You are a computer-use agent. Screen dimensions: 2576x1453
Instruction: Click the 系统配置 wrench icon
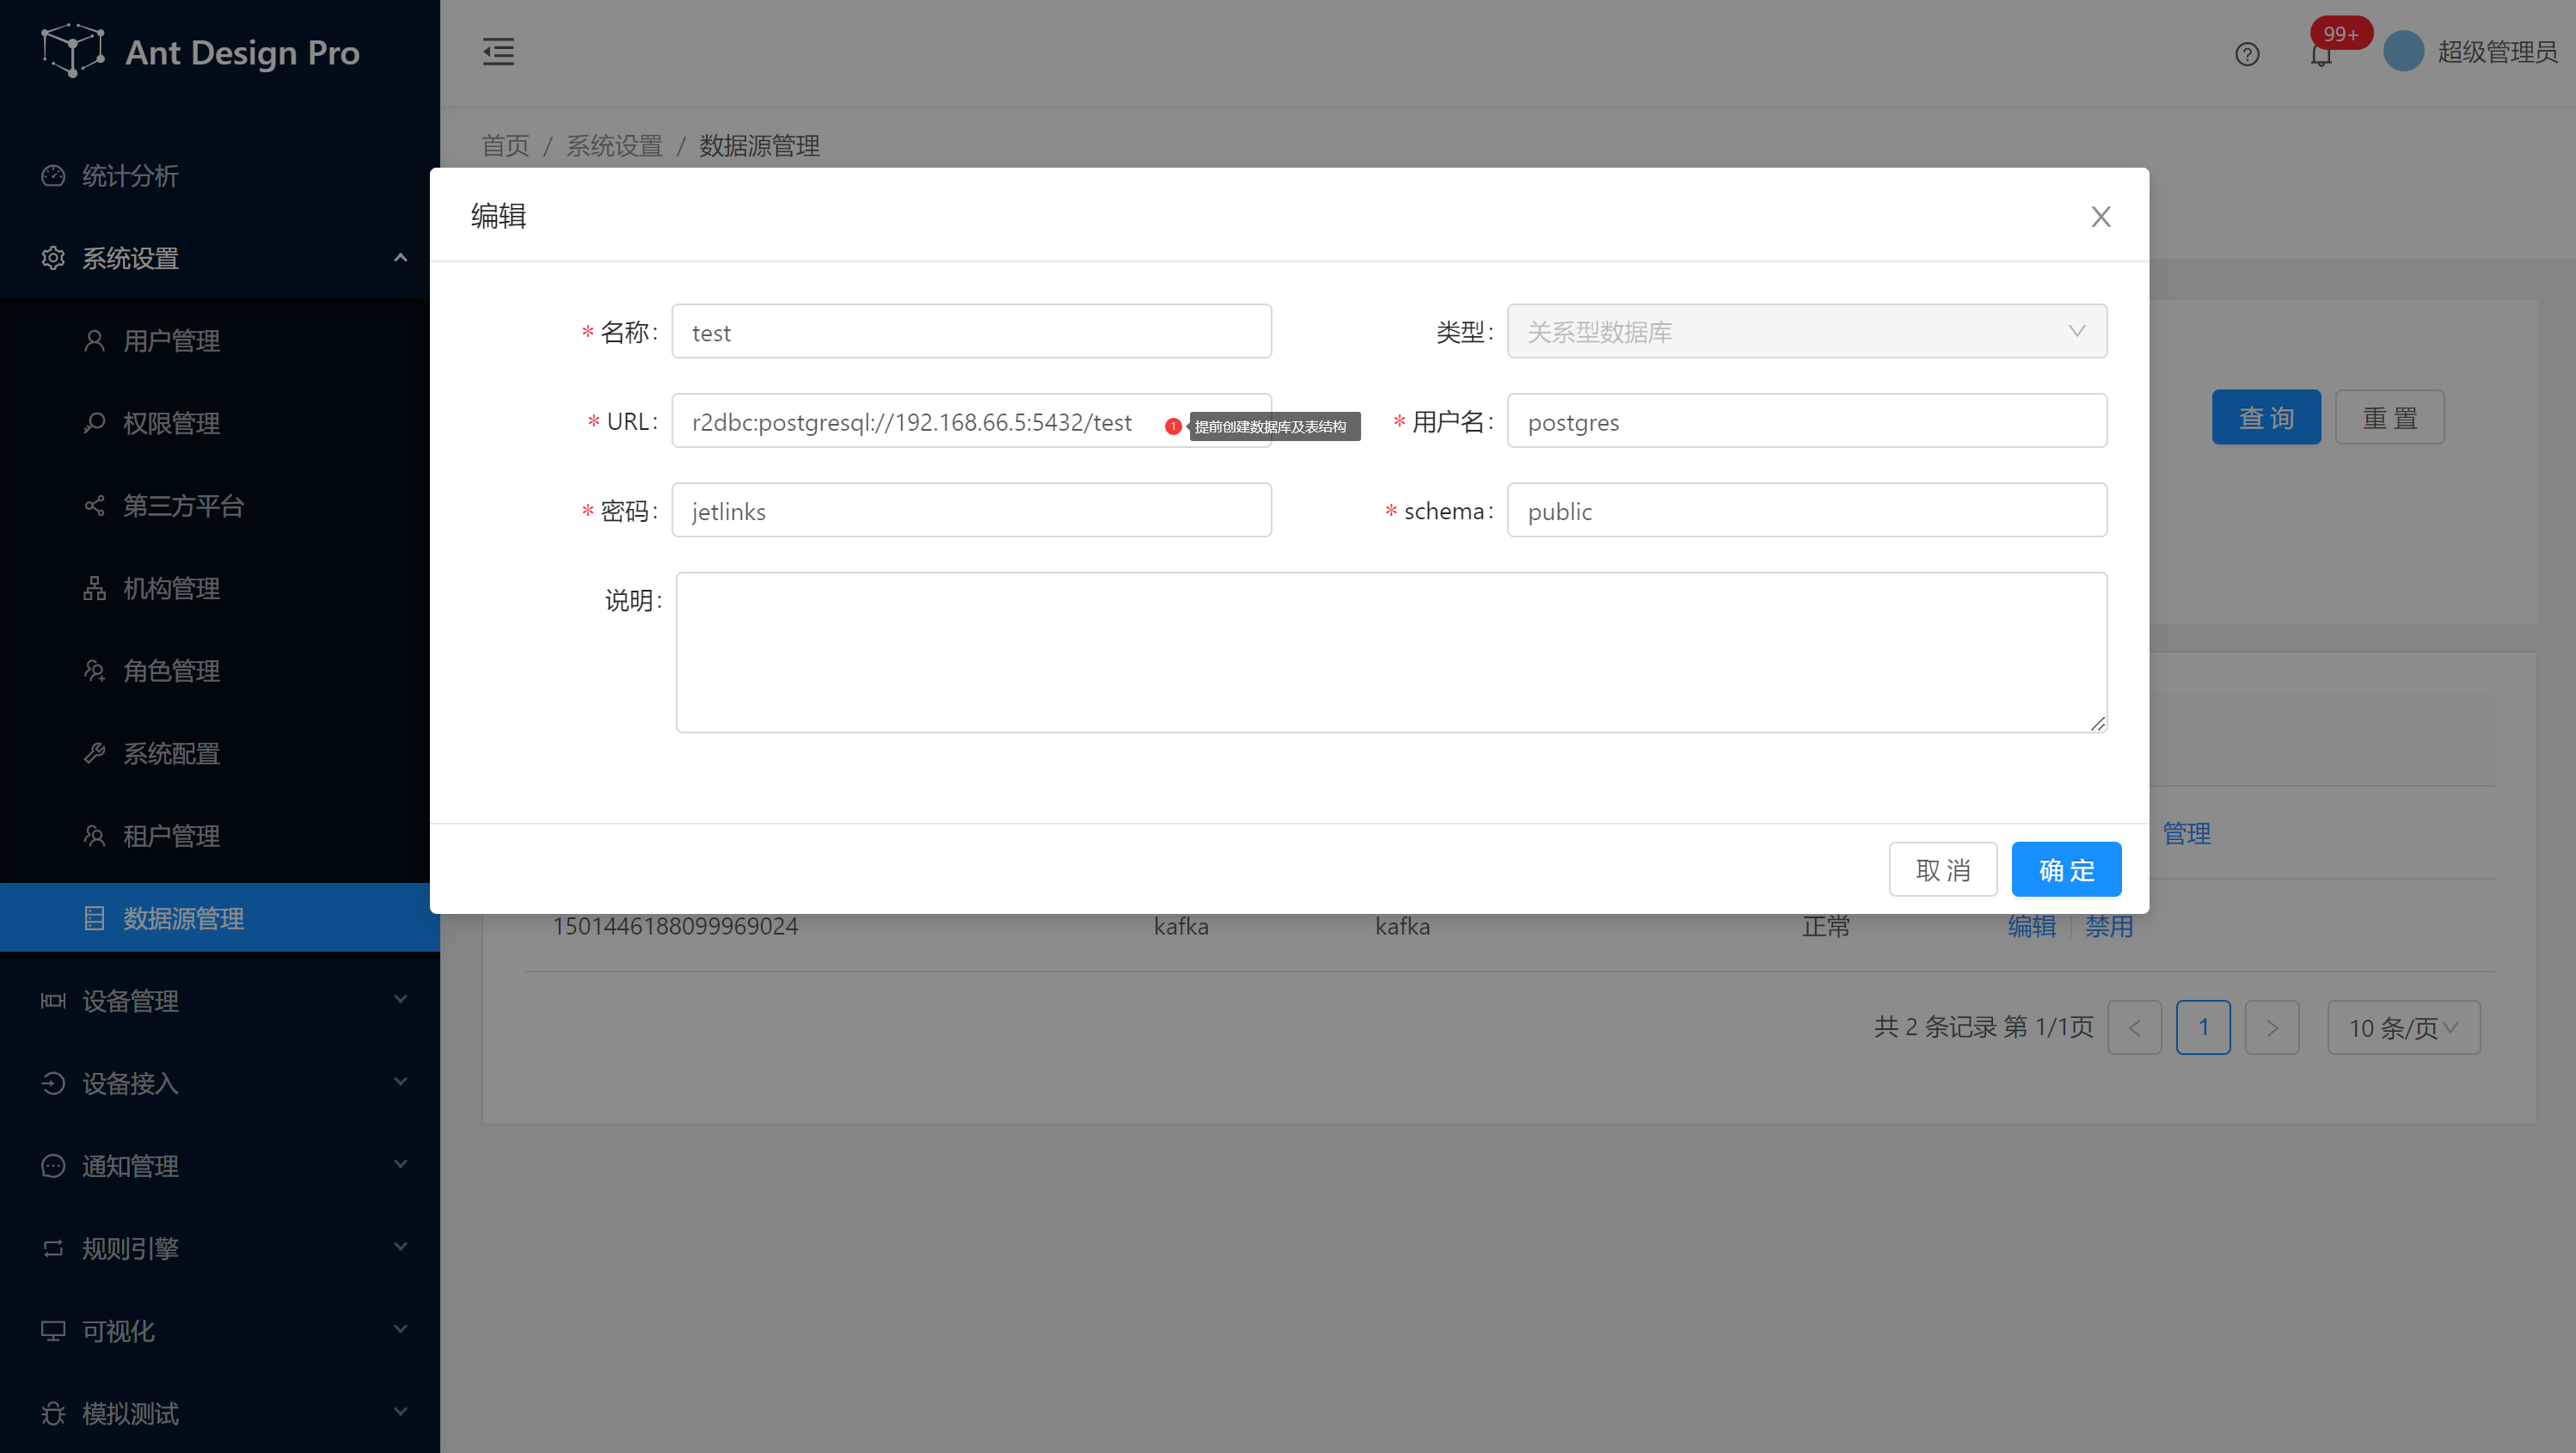(94, 753)
